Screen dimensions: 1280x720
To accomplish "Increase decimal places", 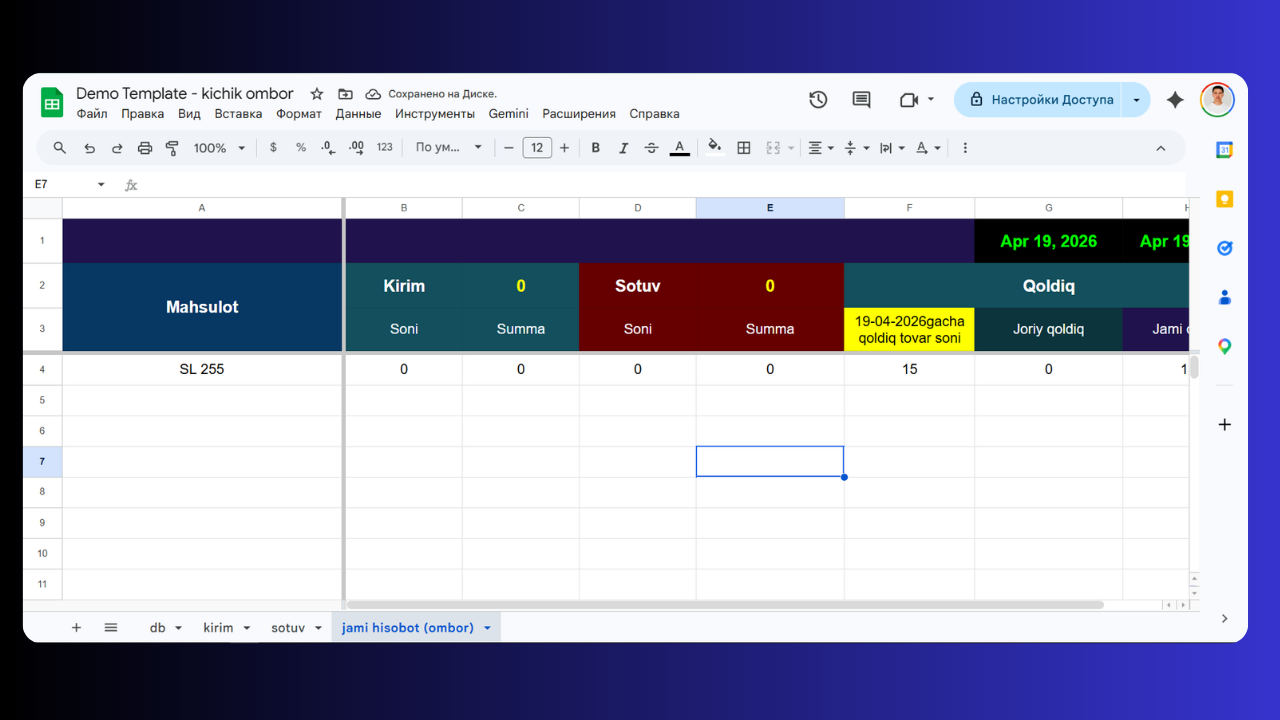I will tap(356, 148).
